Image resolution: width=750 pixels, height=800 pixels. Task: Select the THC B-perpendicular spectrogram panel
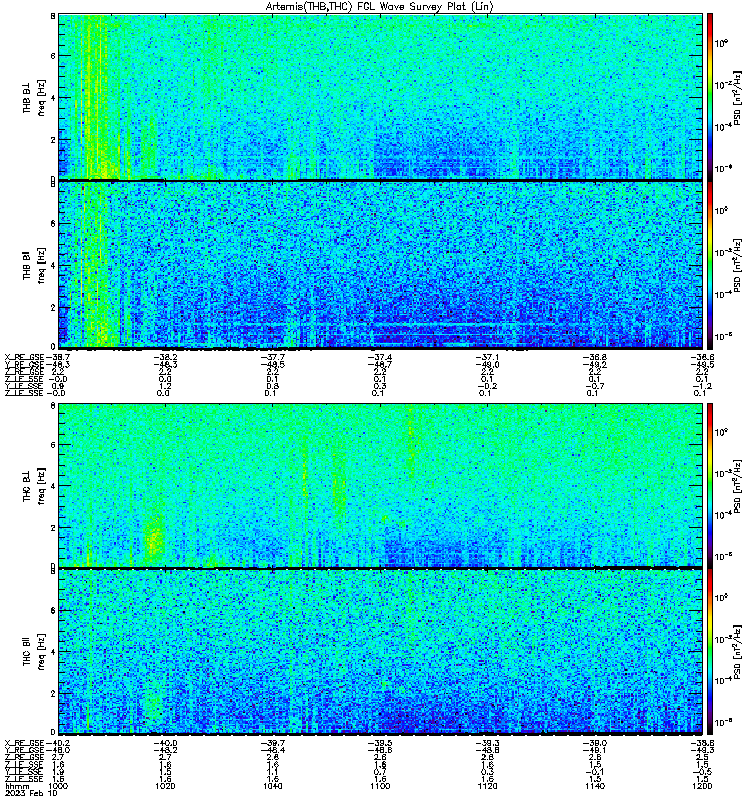pos(381,485)
